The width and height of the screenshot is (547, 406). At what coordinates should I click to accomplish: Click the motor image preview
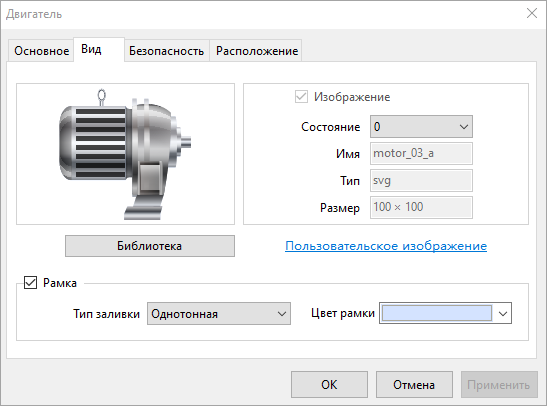(125, 154)
